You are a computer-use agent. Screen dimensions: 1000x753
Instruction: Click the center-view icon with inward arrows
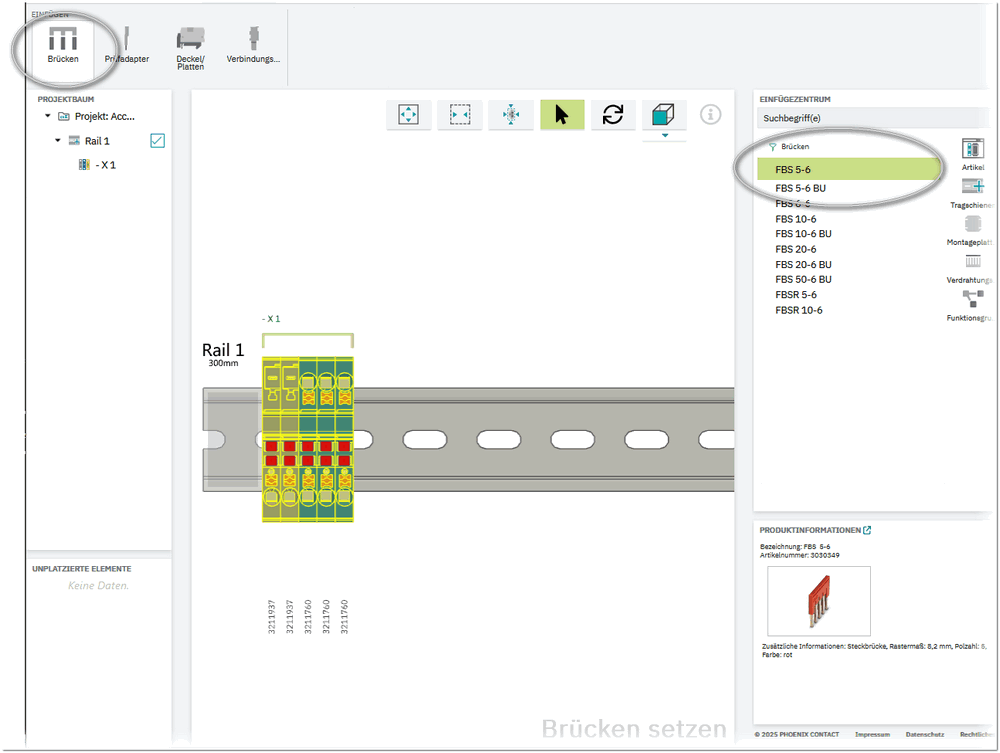click(511, 115)
